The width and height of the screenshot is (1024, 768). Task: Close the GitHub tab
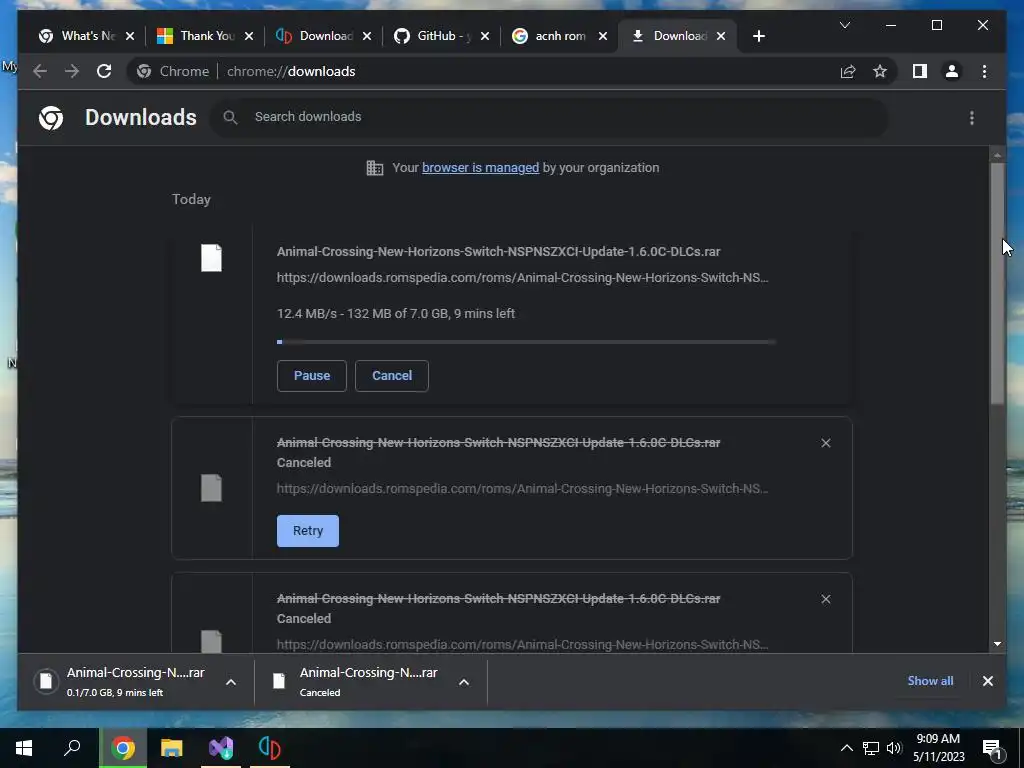pos(485,37)
